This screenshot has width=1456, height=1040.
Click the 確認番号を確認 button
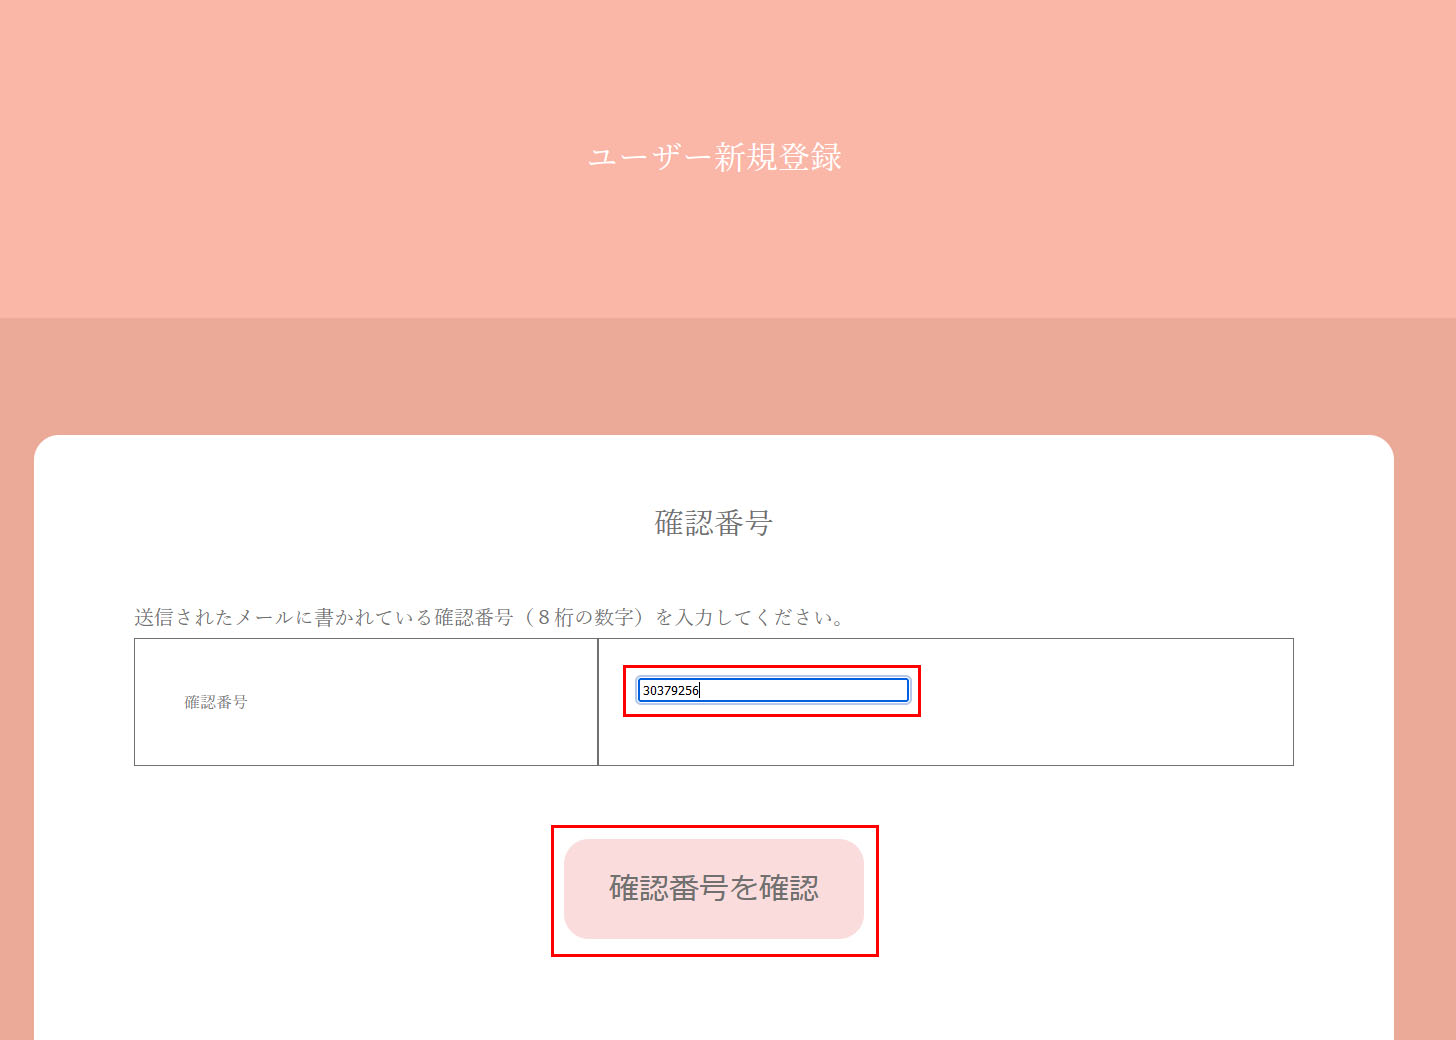pos(713,888)
